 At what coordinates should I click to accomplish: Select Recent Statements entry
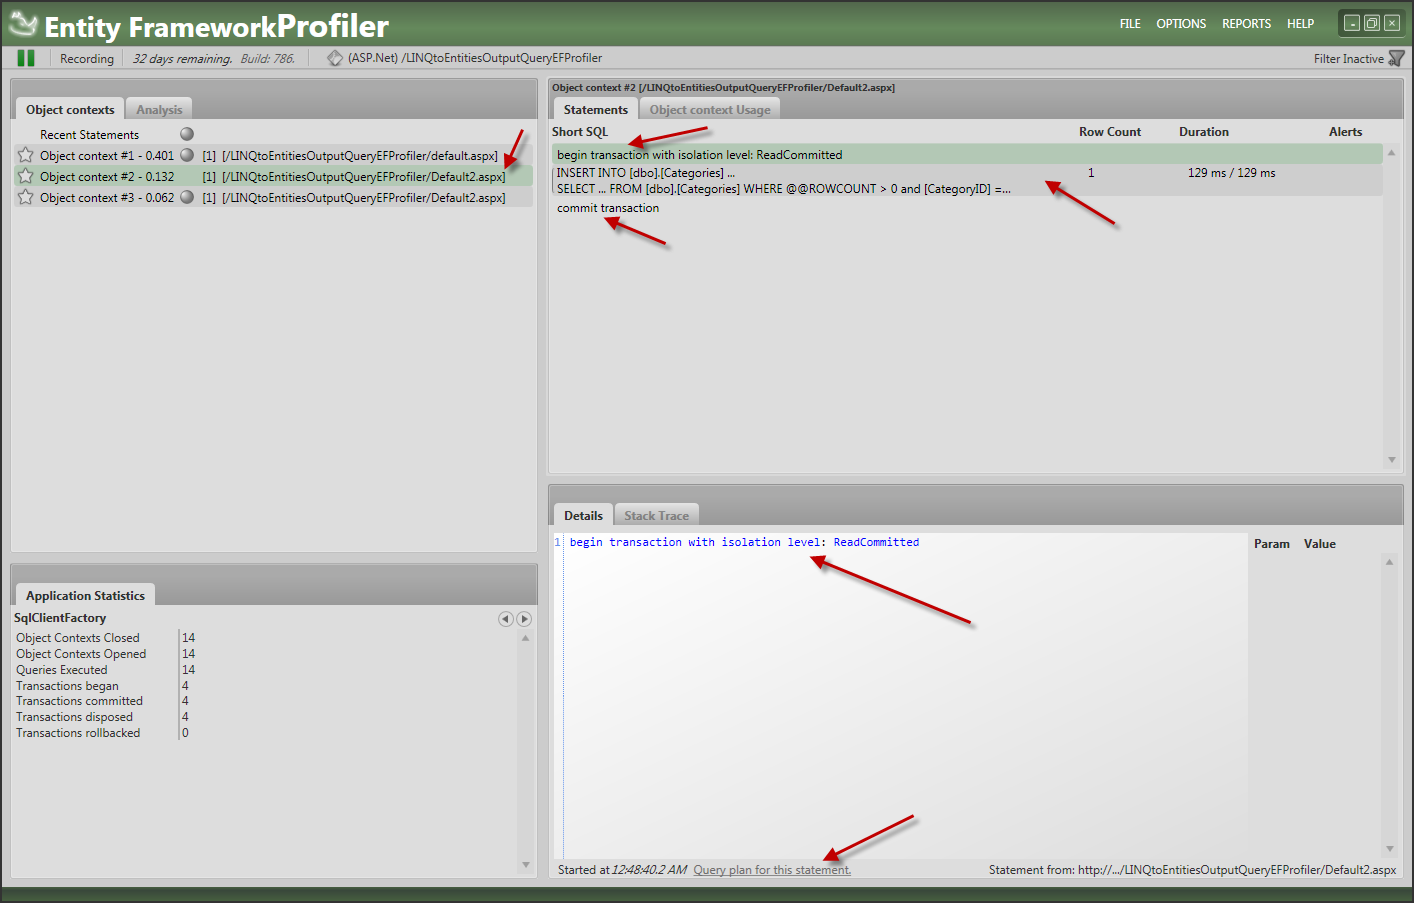pos(89,135)
